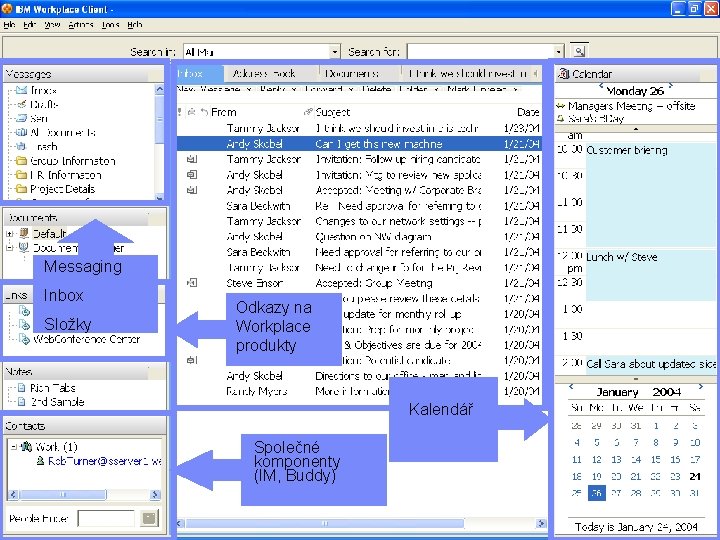Open the Search in All Mail dropdown
The height and width of the screenshot is (540, 720).
[335, 51]
